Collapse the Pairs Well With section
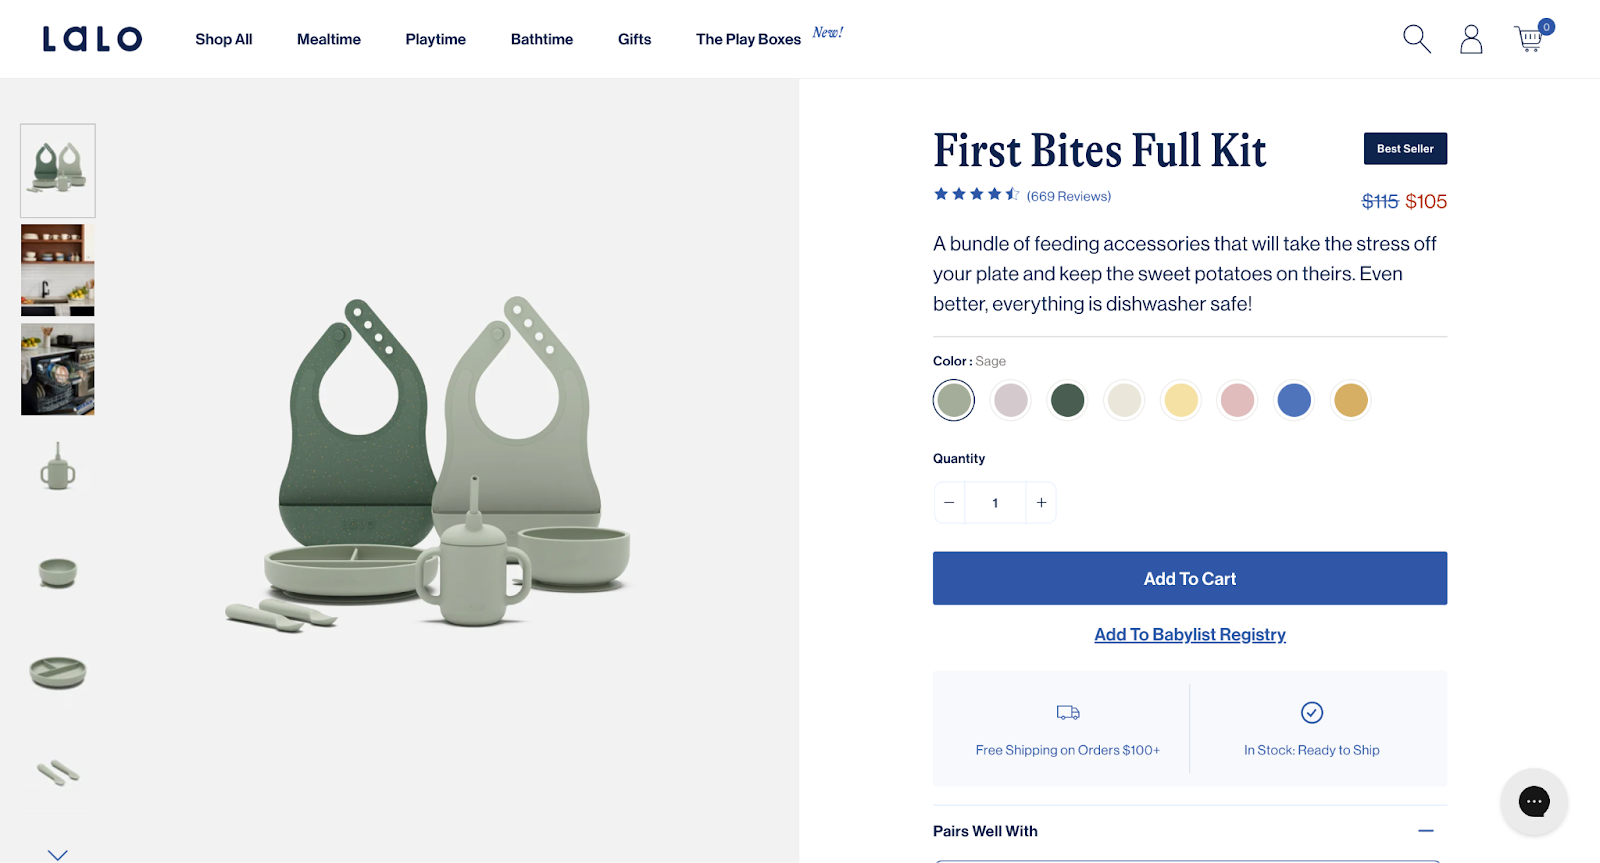The width and height of the screenshot is (1600, 863). [x=1425, y=831]
